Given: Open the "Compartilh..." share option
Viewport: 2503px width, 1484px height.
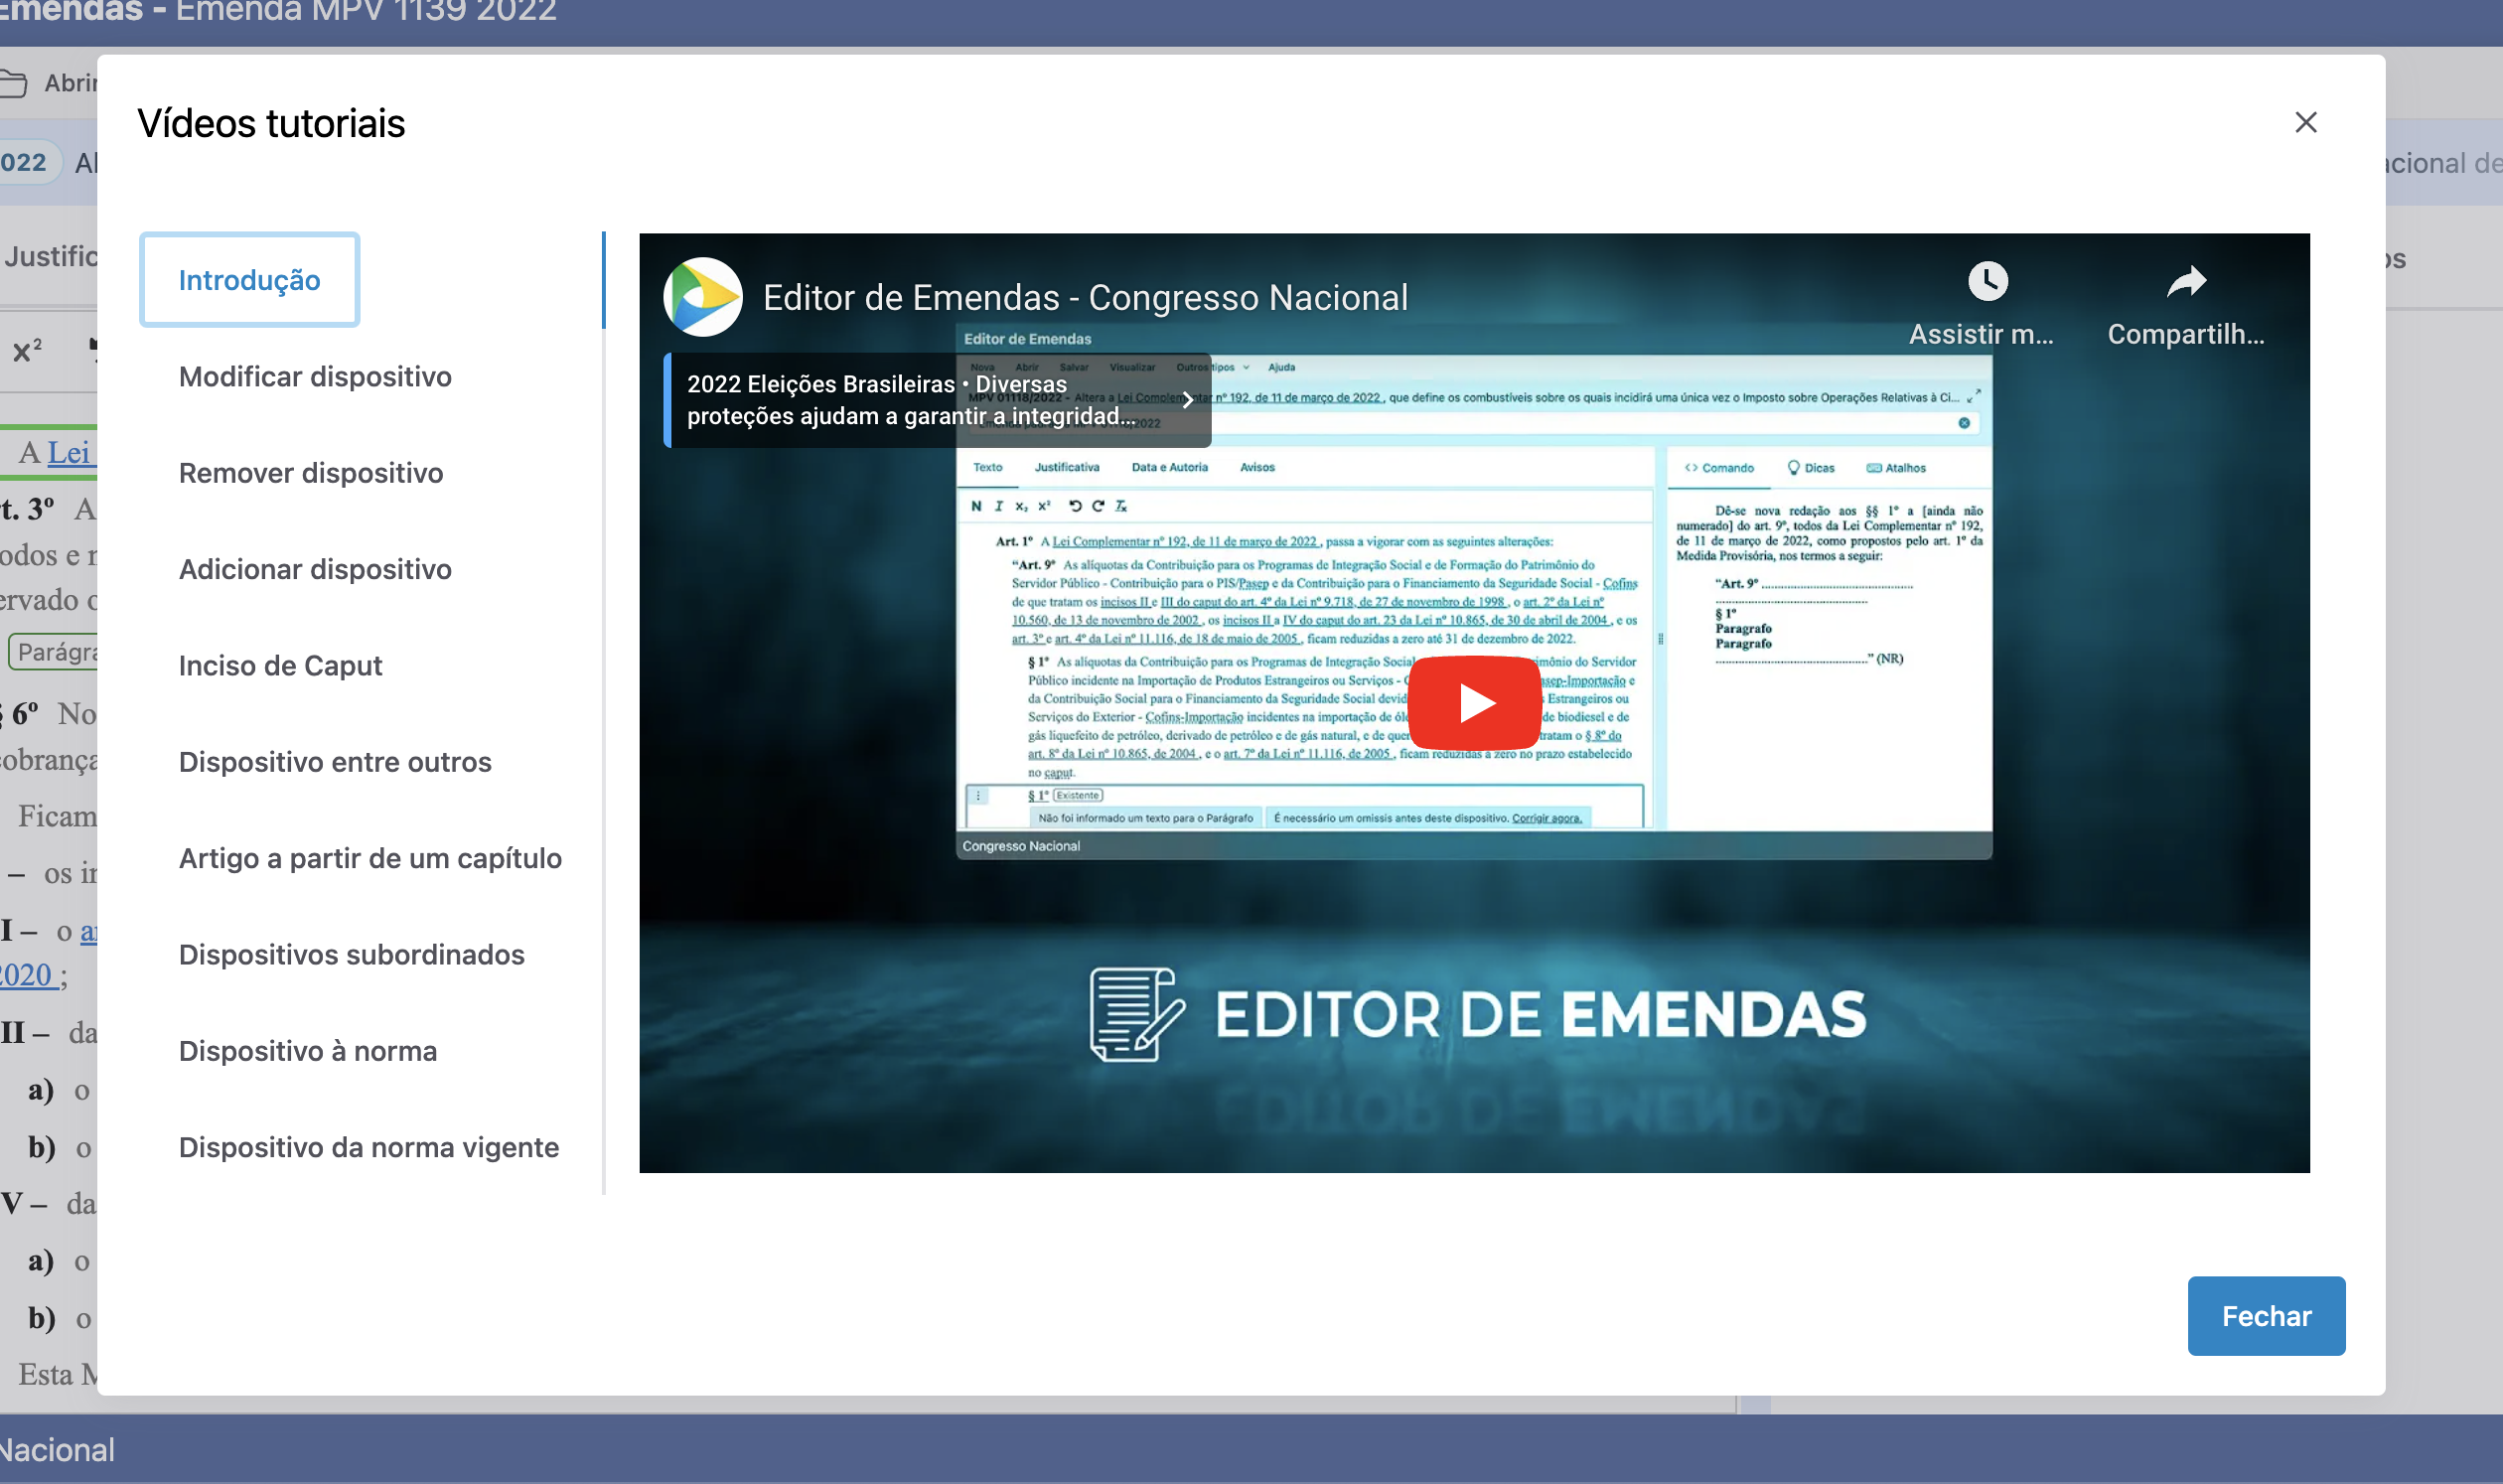Looking at the screenshot, I should click(2187, 335).
